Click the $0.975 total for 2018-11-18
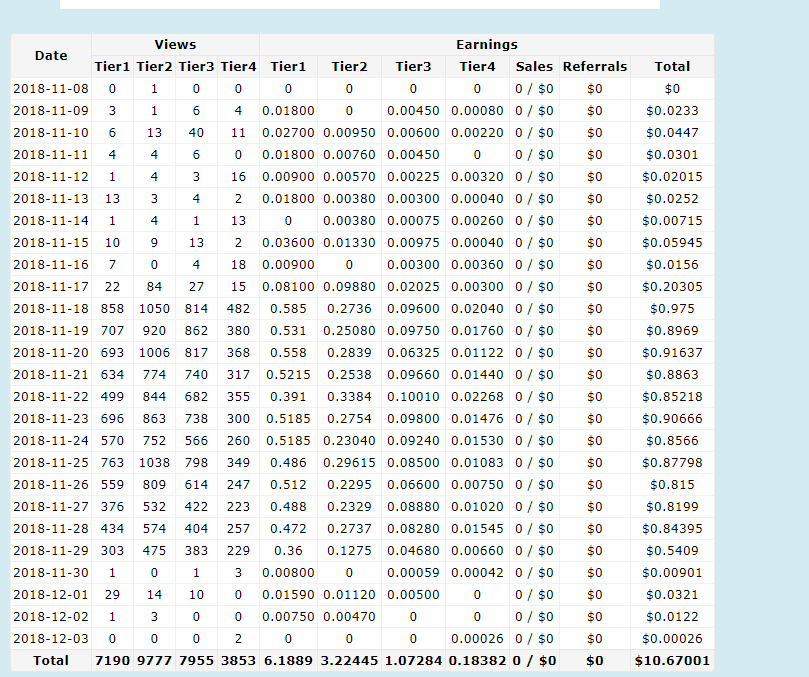 click(672, 309)
